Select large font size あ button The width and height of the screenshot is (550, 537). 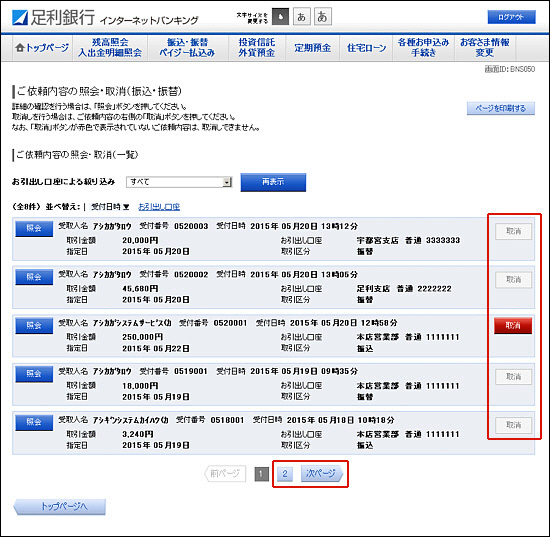[323, 17]
